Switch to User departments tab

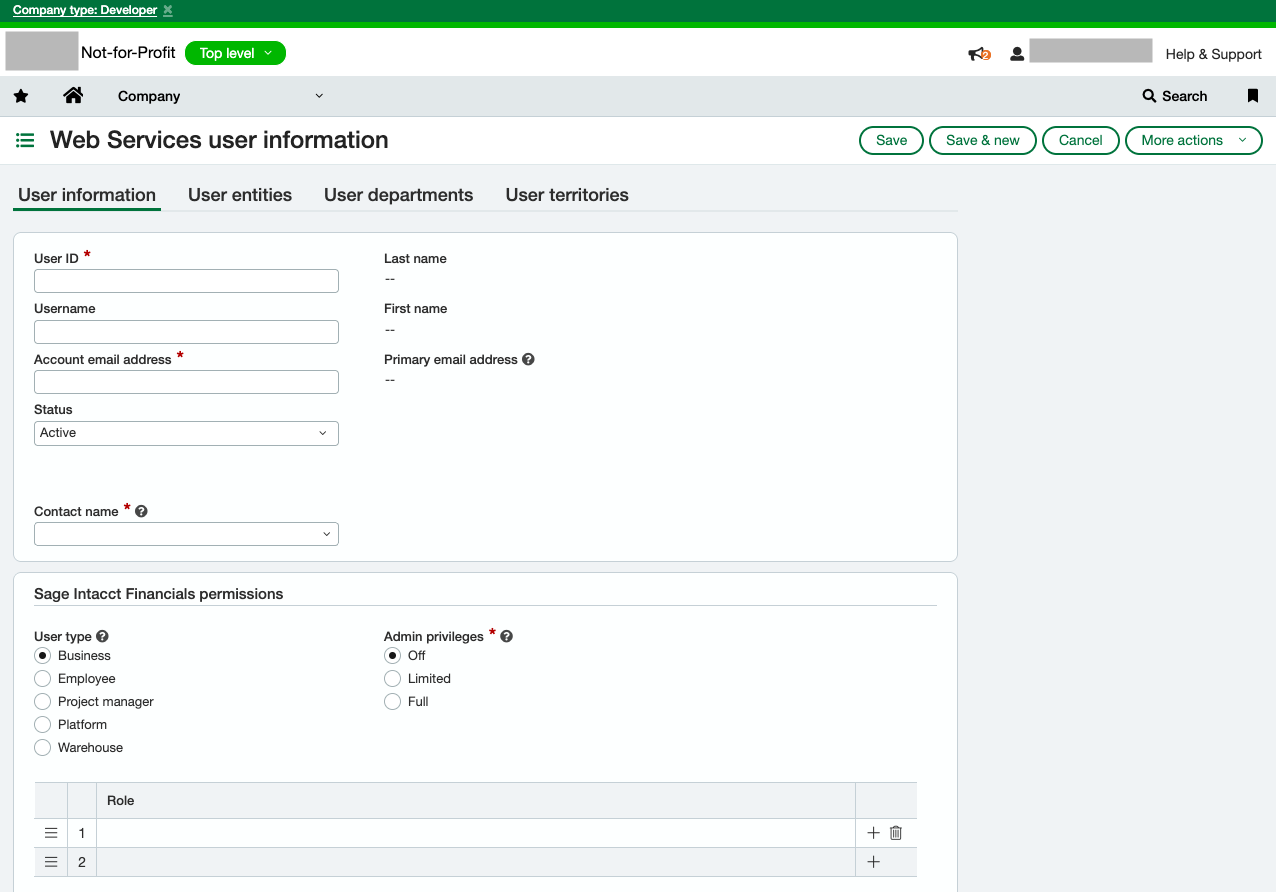coord(398,195)
